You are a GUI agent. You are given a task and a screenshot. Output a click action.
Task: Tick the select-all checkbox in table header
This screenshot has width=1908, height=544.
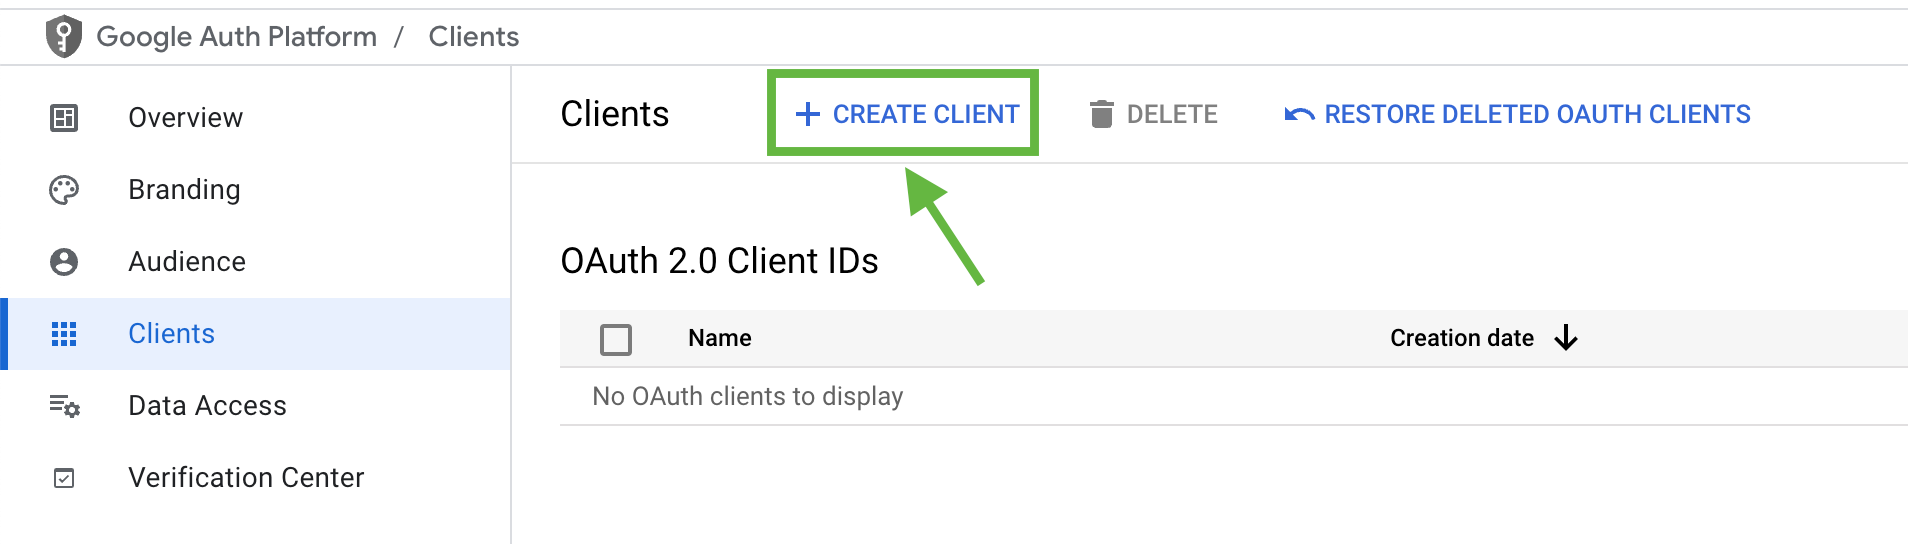click(616, 339)
